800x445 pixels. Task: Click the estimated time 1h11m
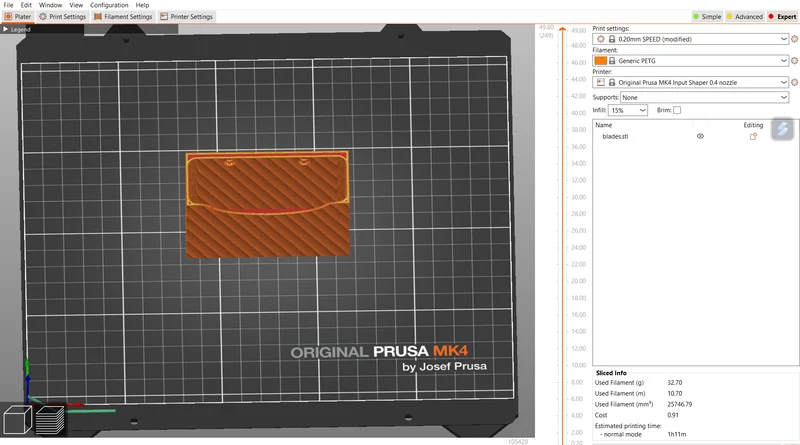[x=677, y=434]
